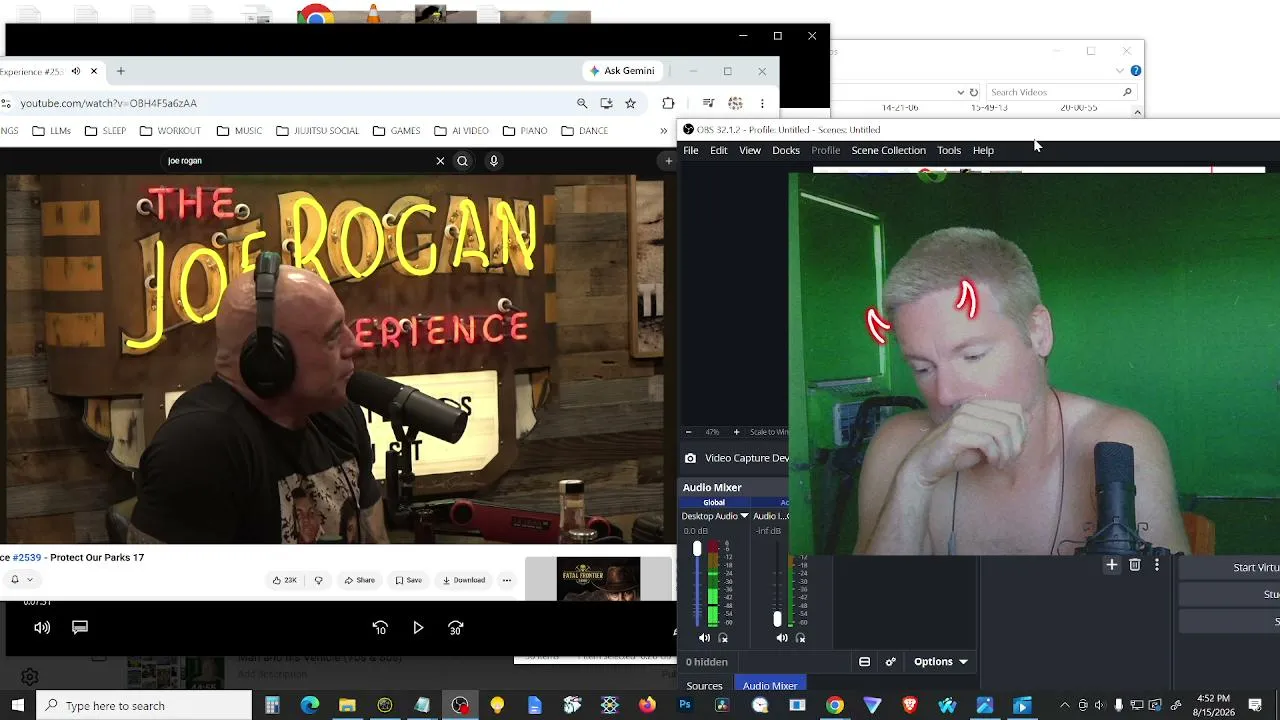Delete selected item with trash icon in OBS
The height and width of the screenshot is (720, 1280).
(x=1134, y=566)
